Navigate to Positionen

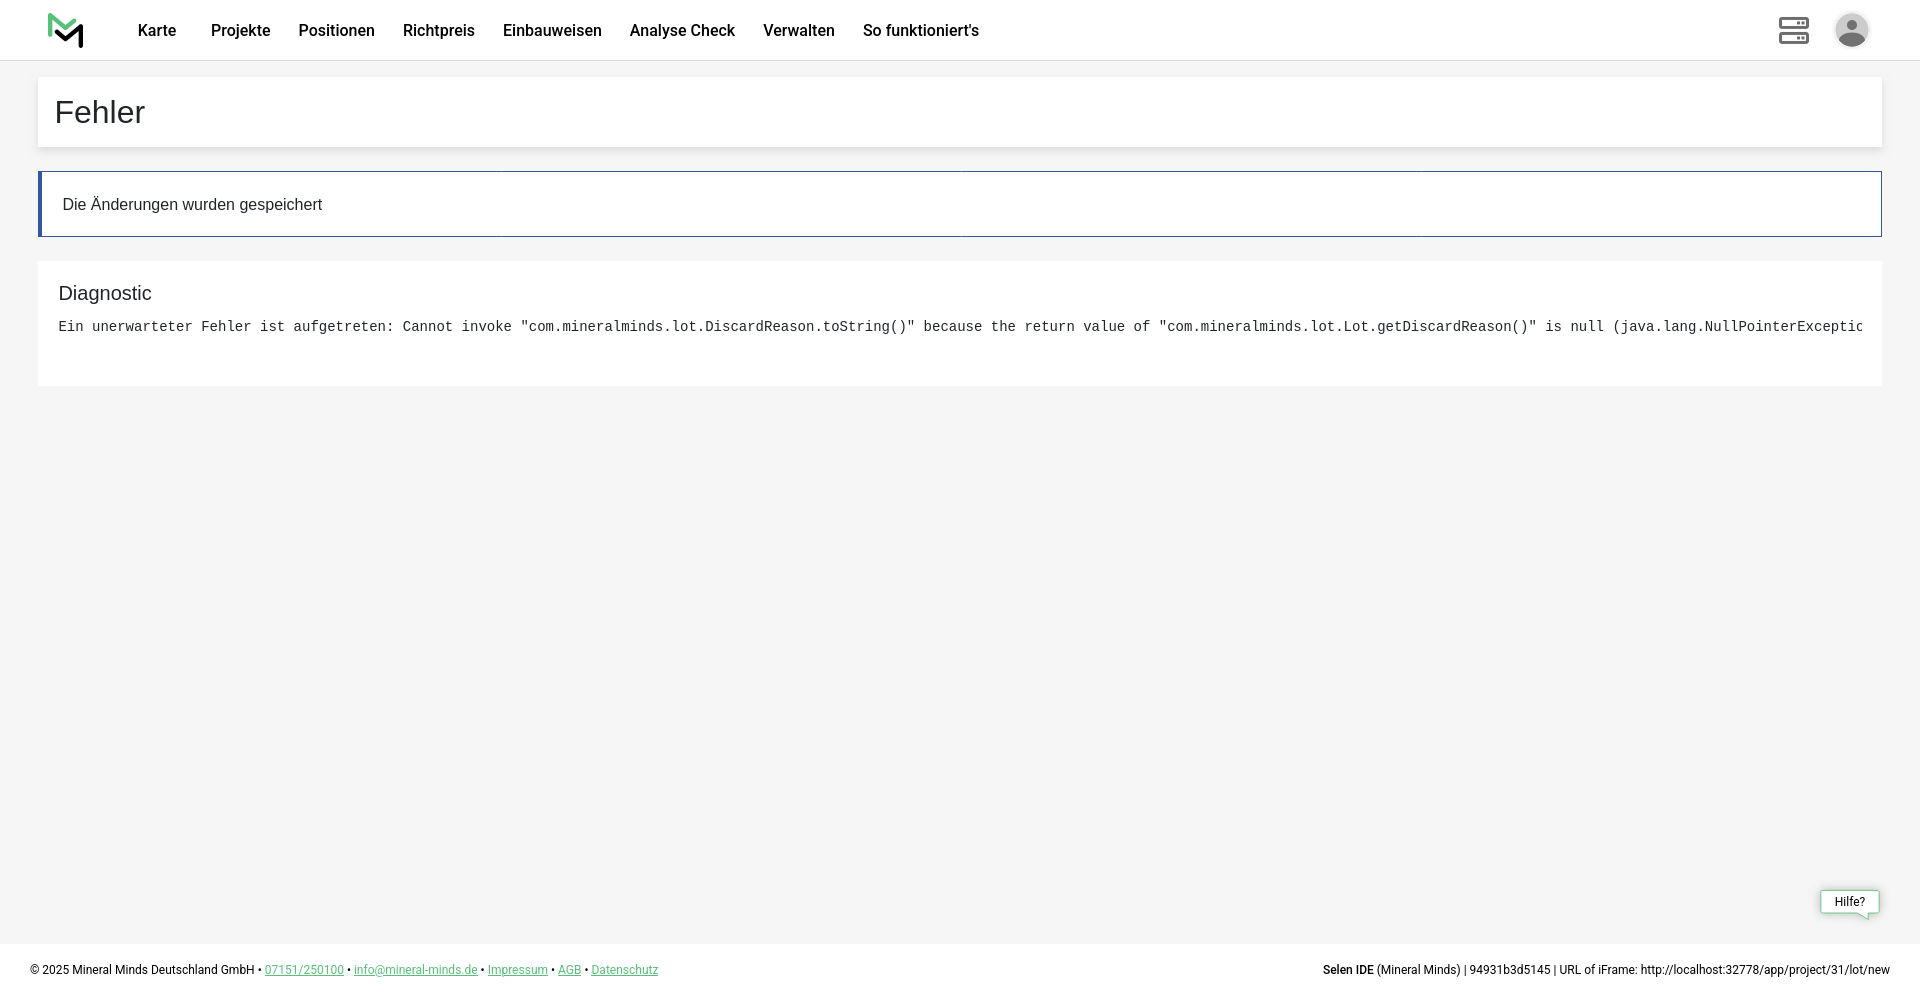[336, 31]
